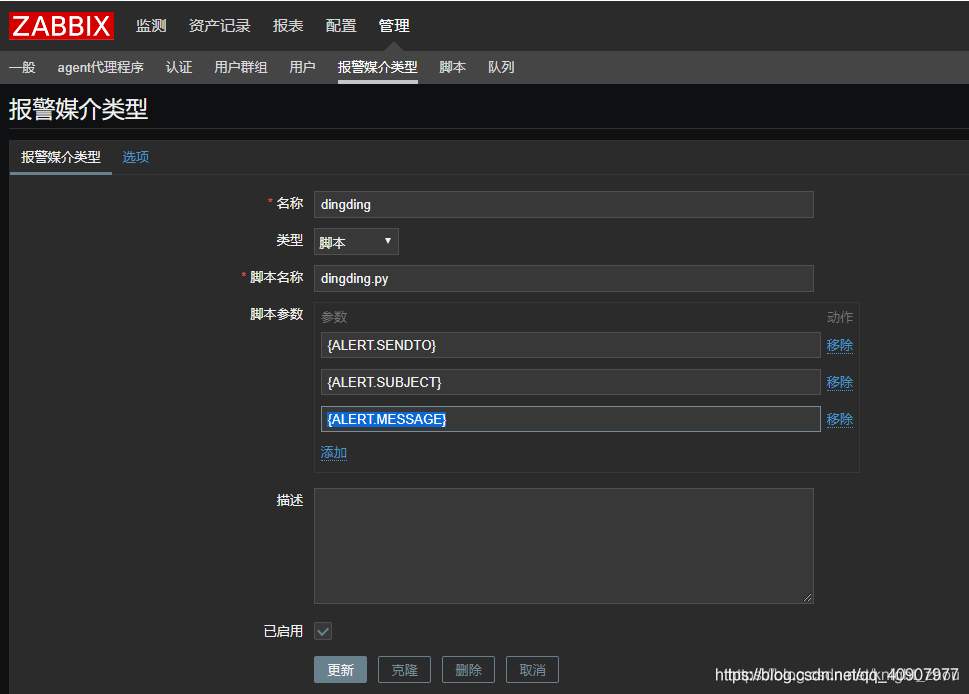969x694 pixels.
Task: Click the {ALERT.SUBJECT} parameter field
Action: [x=570, y=382]
